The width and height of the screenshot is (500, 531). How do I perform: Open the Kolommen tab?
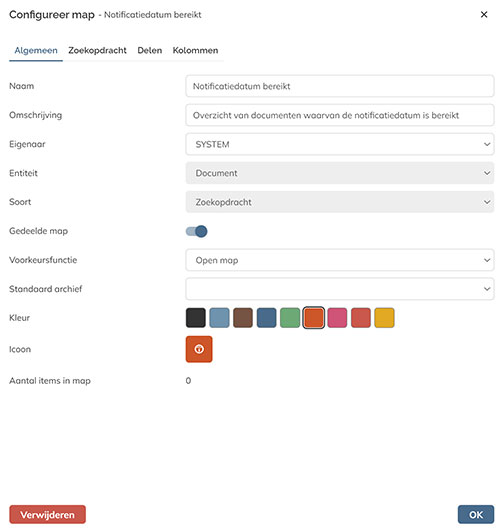195,50
